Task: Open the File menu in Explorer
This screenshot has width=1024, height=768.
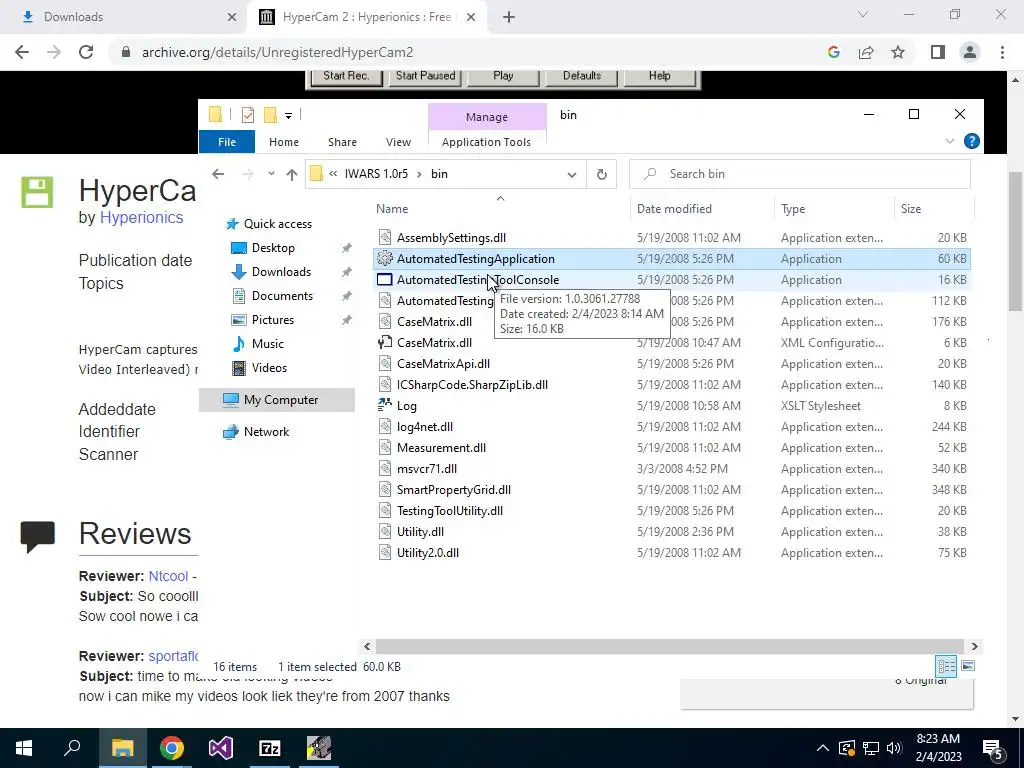Action: 227,142
